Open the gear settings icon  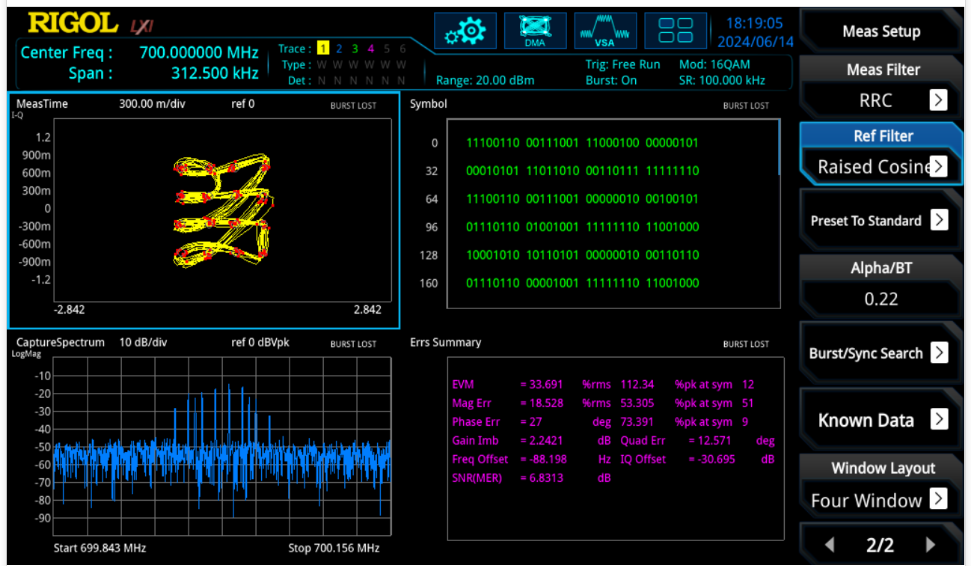465,30
